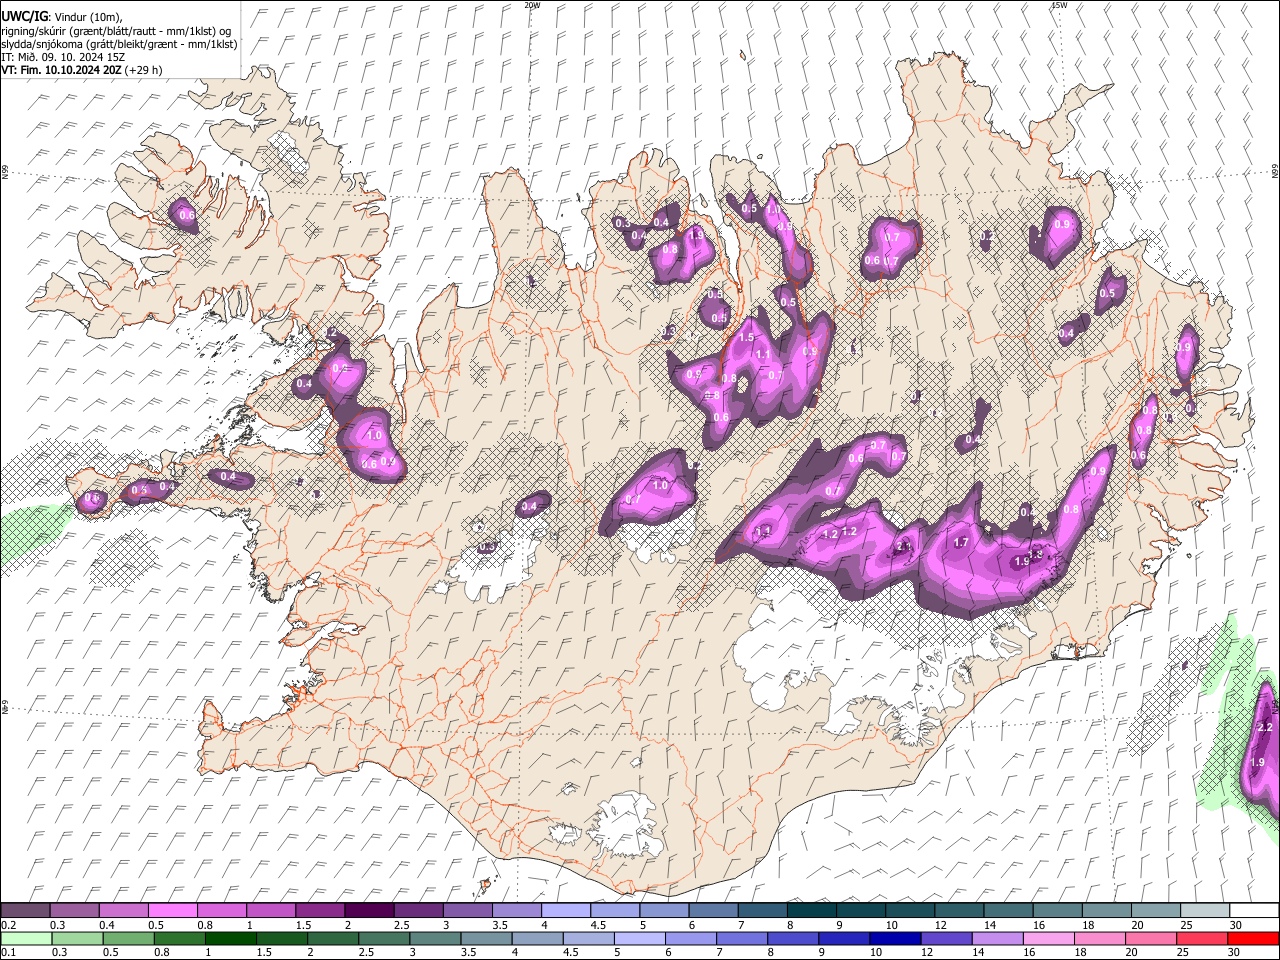Select the dark teal swatch labeled 9
Image resolution: width=1280 pixels, height=960 pixels.
860,911
